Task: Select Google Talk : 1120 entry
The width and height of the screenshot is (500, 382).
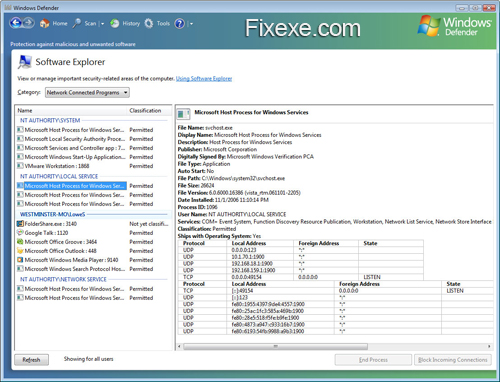Action: pyautogui.click(x=46, y=233)
